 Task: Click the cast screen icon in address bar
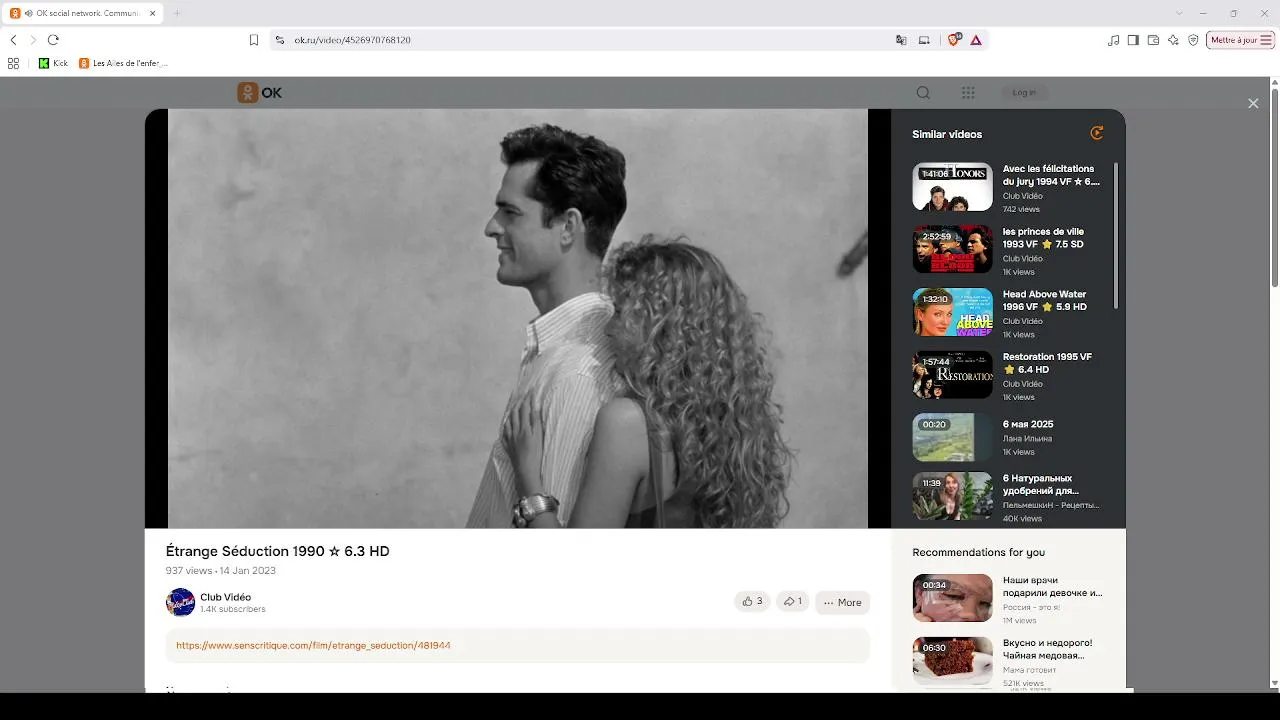point(924,40)
